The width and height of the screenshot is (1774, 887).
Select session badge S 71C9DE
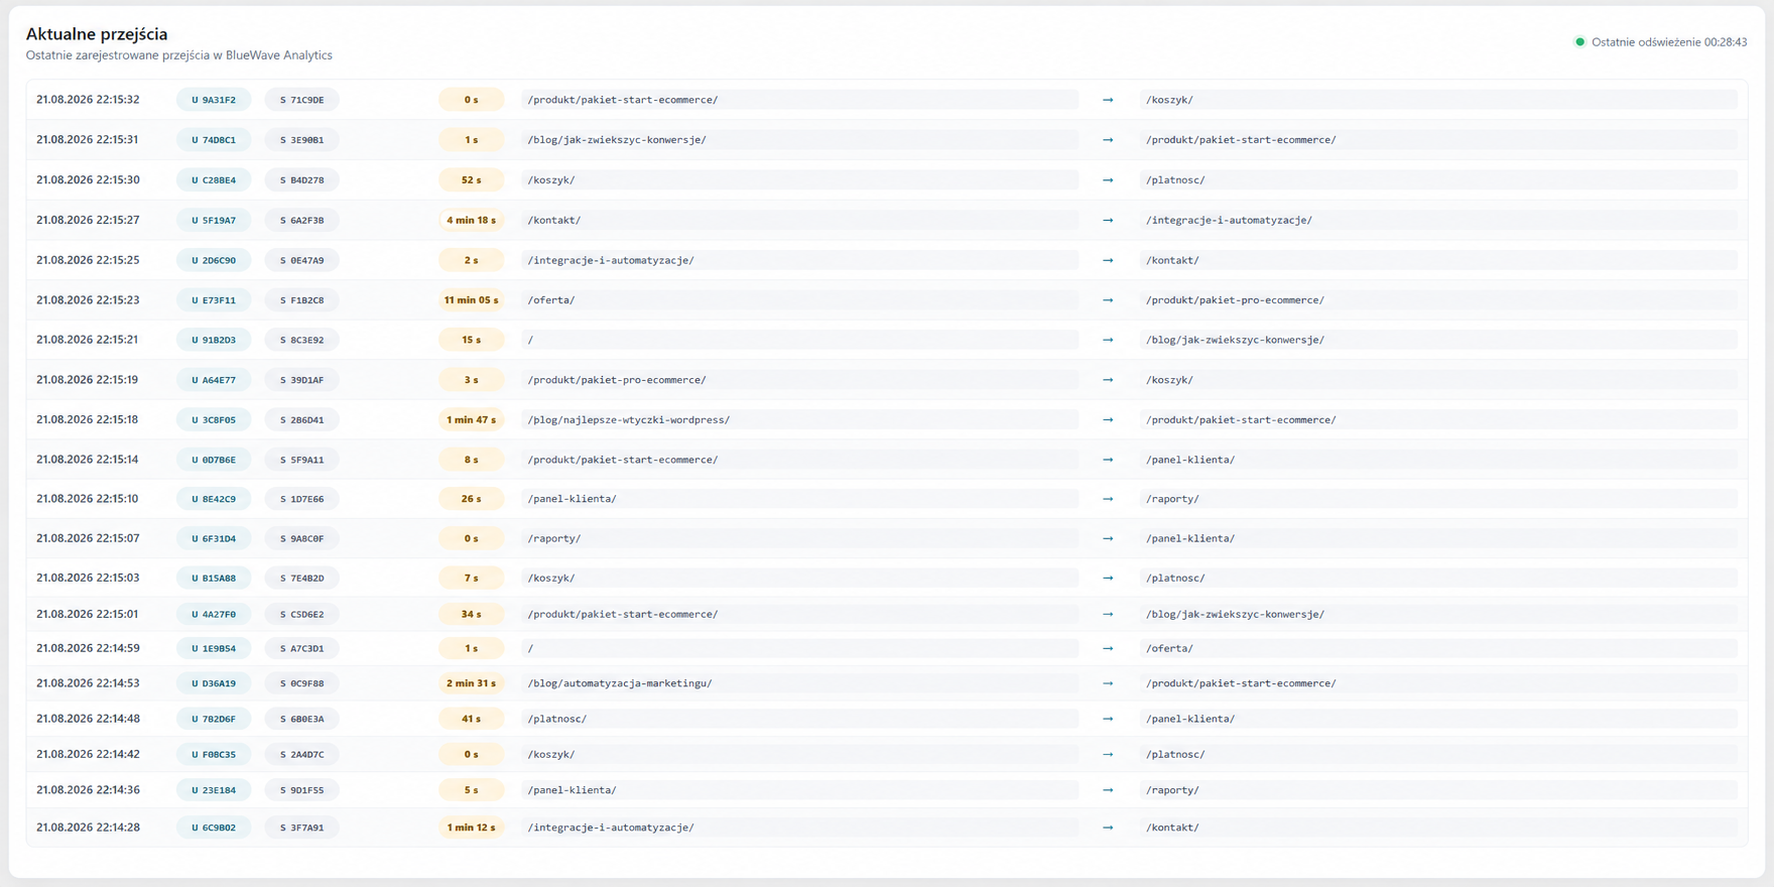[x=302, y=100]
